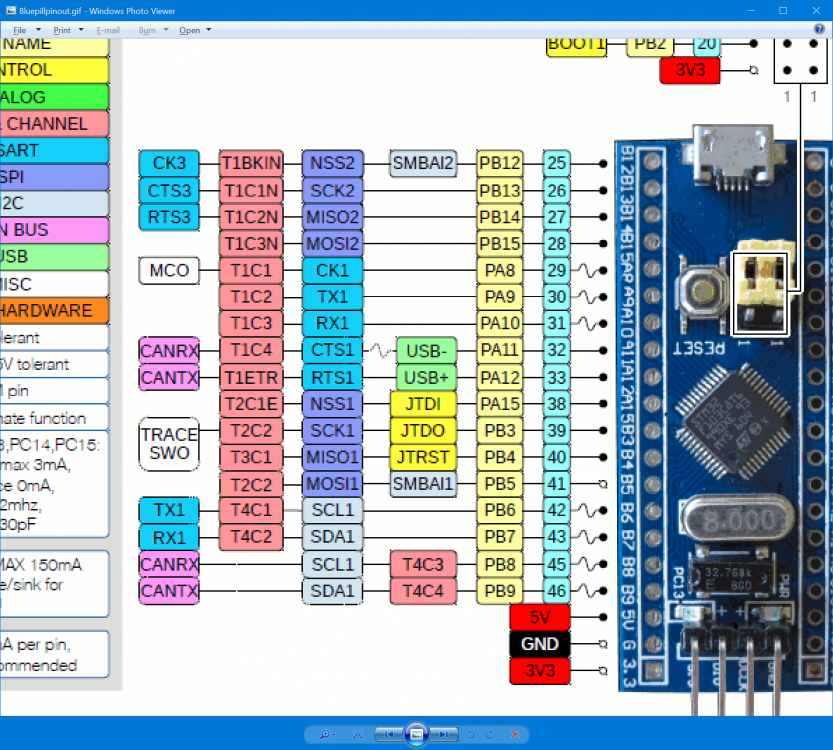Click the E-mail menu item
833x750 pixels.
[x=108, y=30]
